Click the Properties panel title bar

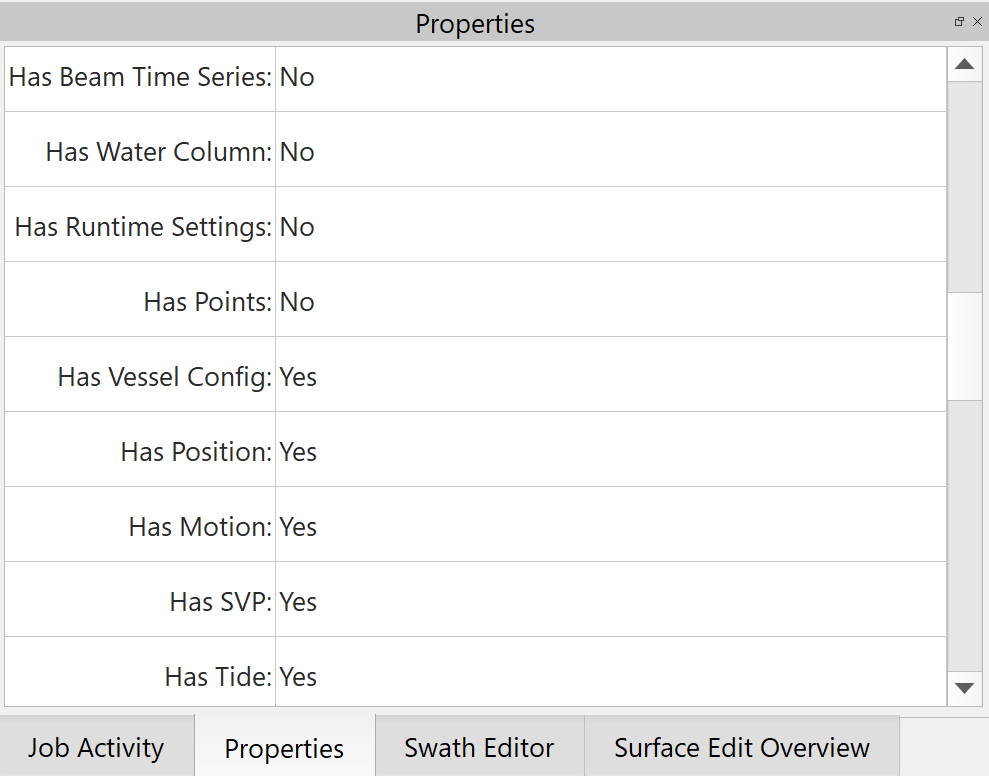pos(475,23)
